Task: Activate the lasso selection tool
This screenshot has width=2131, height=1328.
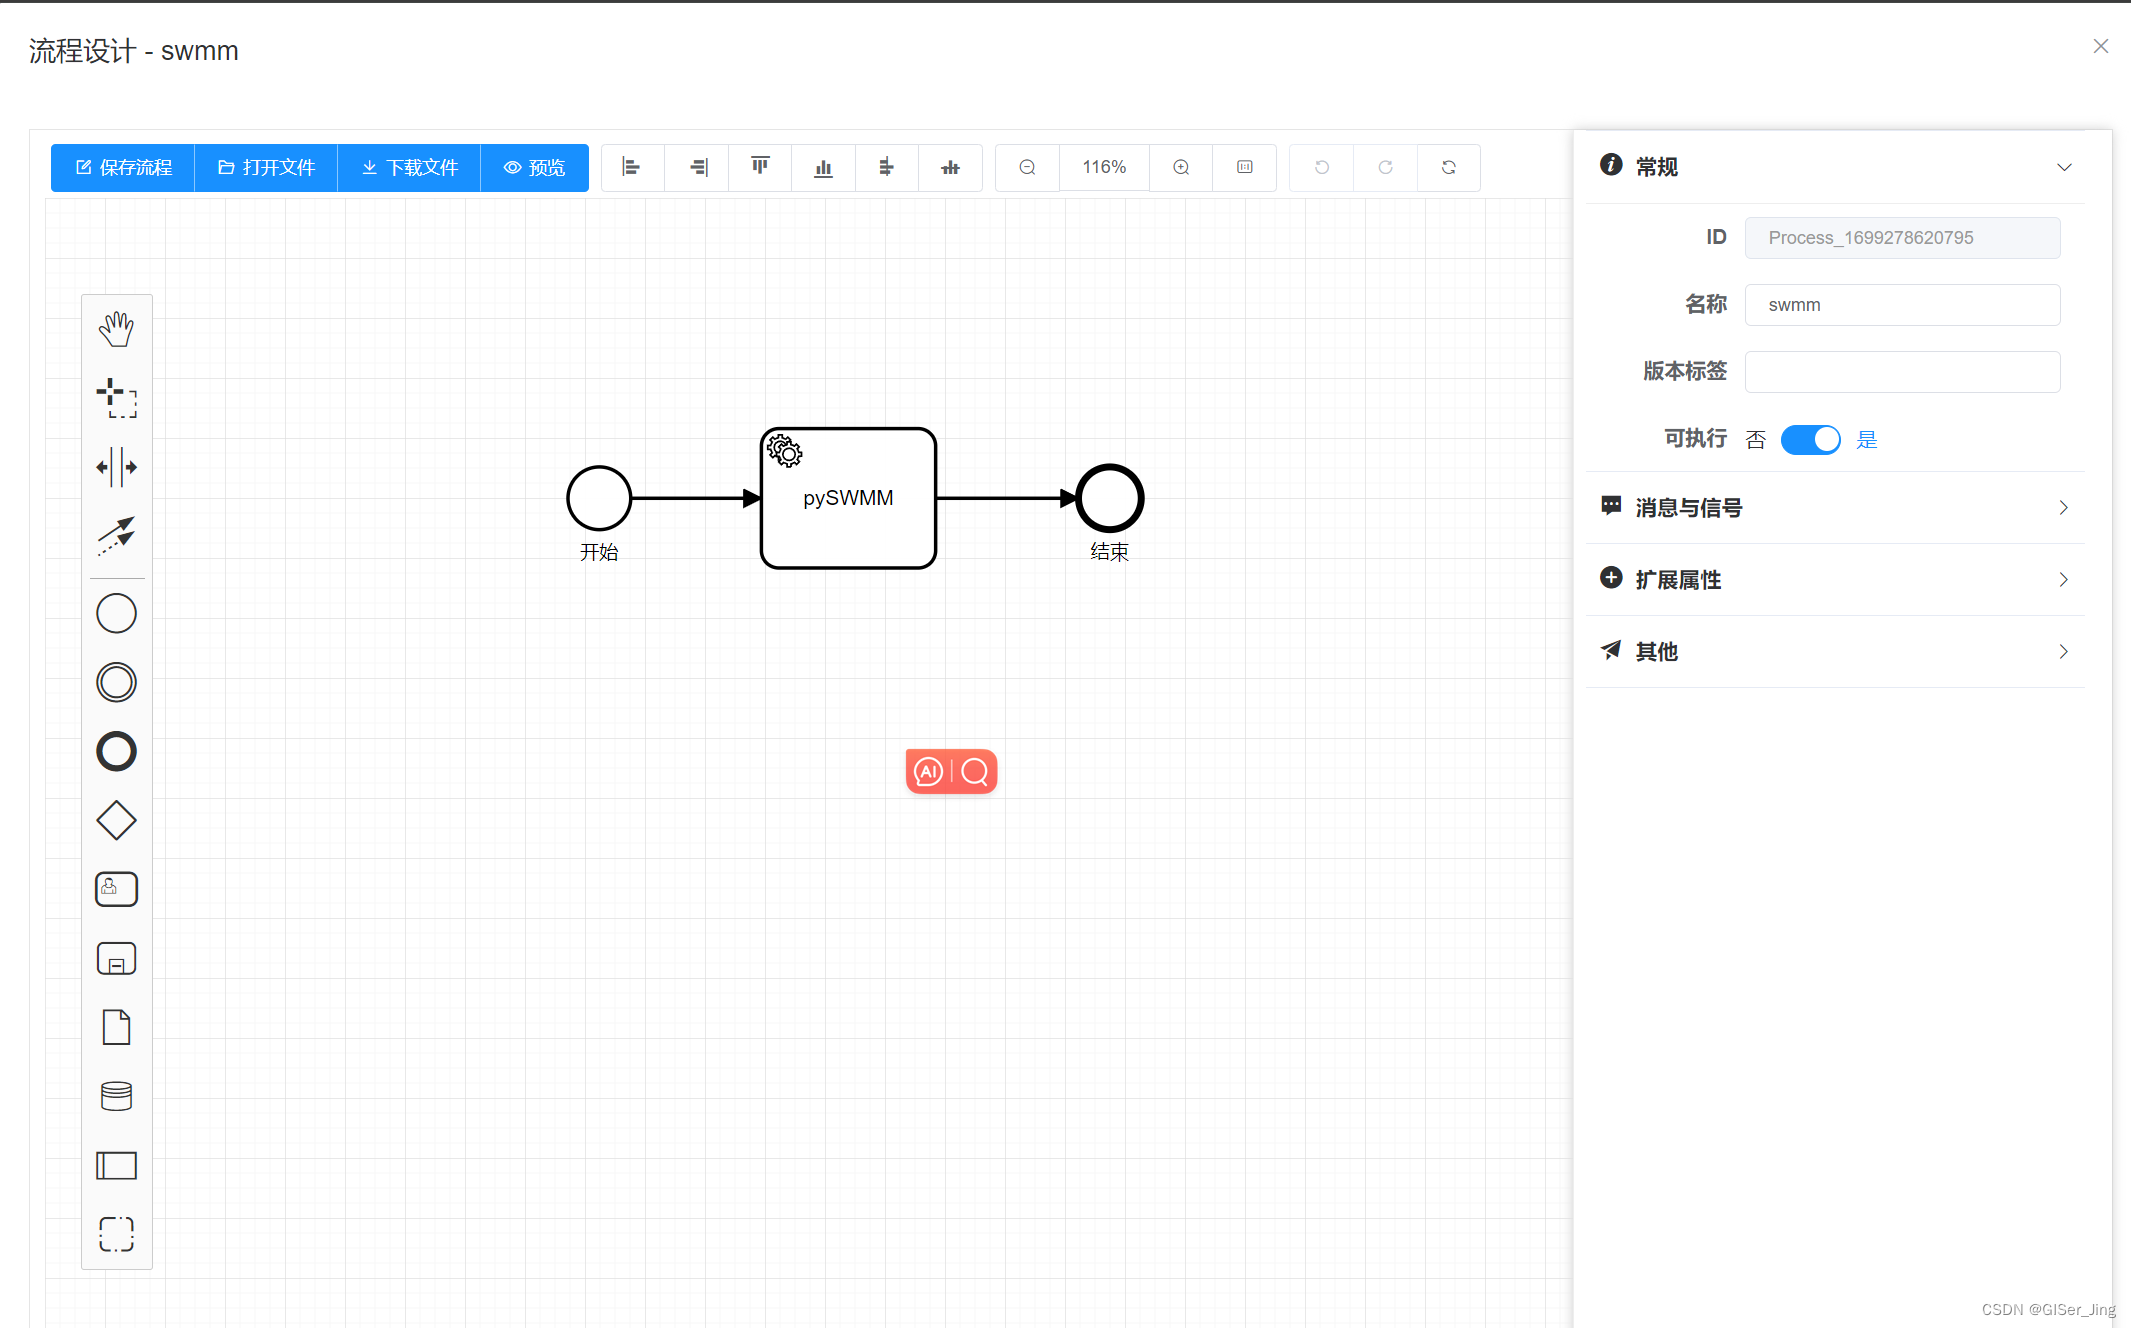Action: coord(116,398)
